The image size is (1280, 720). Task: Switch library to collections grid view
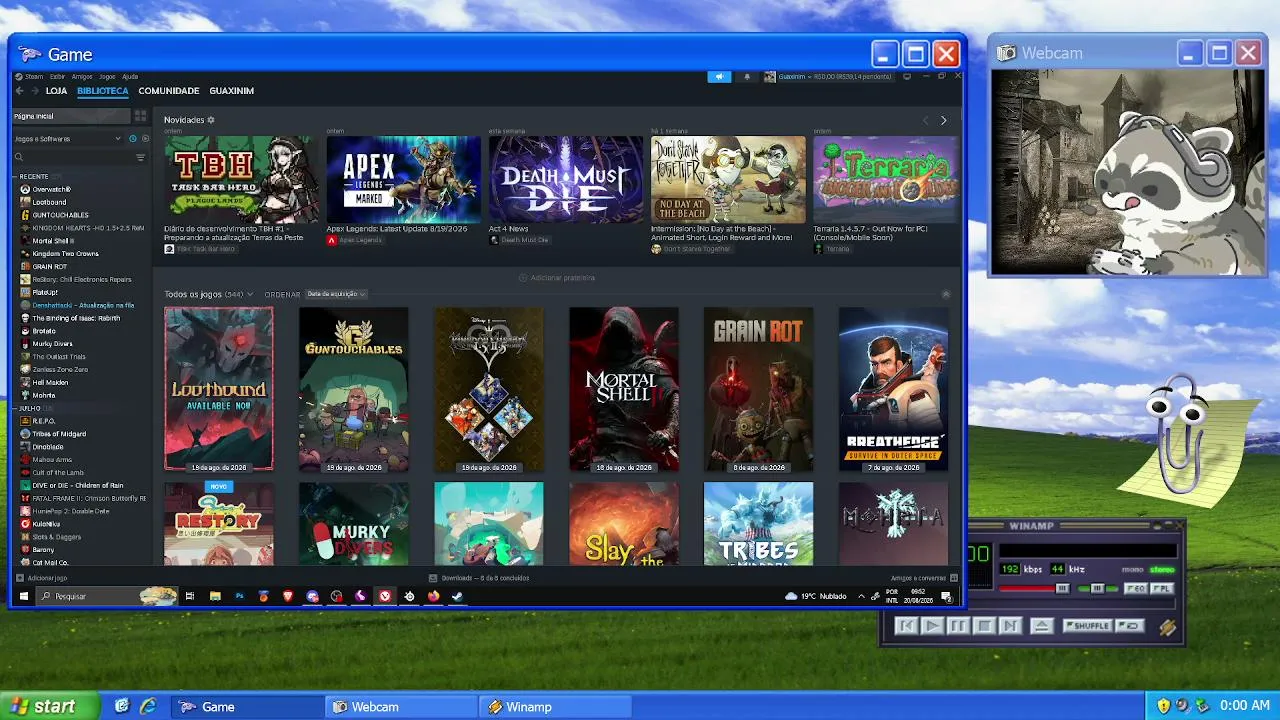pyautogui.click(x=140, y=116)
